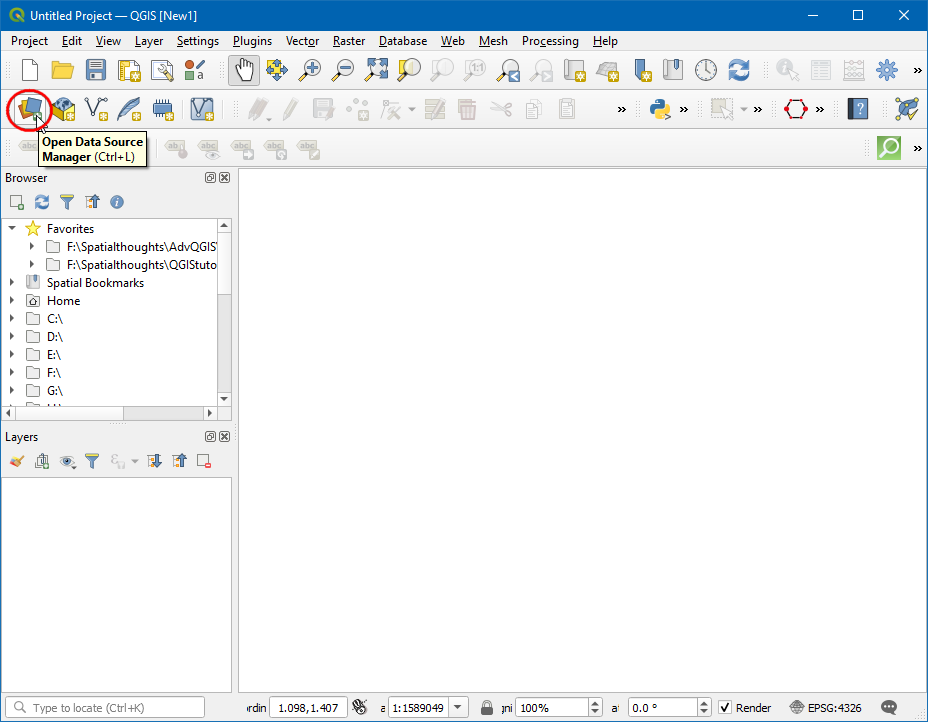Open the Python Console
Screen dimensions: 928x722
click(659, 108)
